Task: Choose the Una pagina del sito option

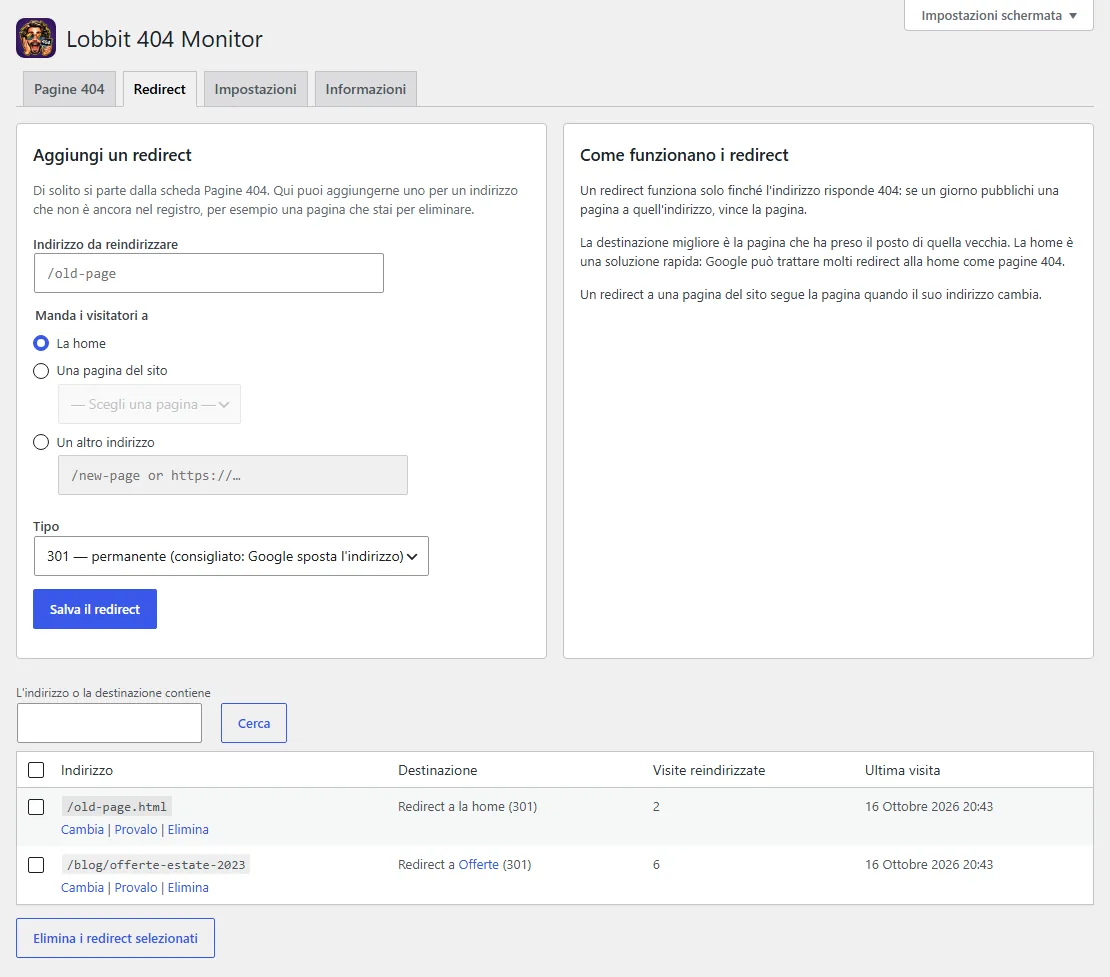Action: click(x=41, y=371)
